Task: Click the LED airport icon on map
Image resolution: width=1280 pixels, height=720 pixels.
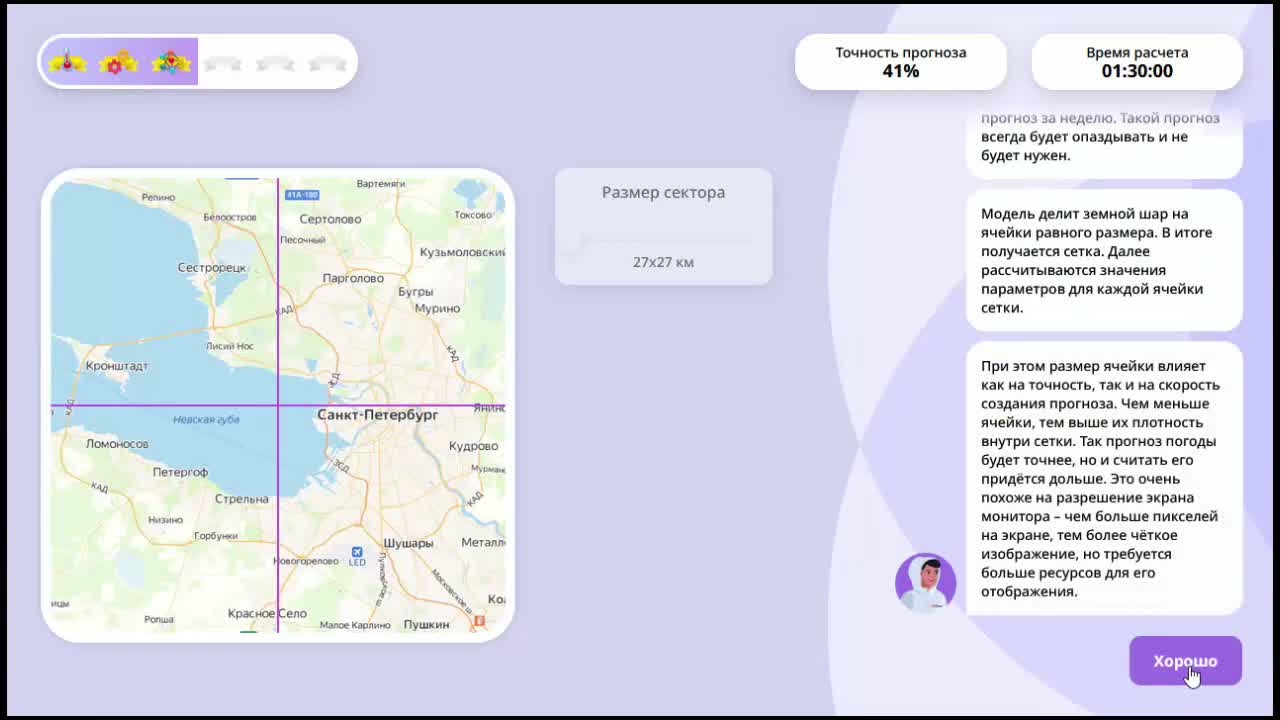Action: pyautogui.click(x=357, y=551)
